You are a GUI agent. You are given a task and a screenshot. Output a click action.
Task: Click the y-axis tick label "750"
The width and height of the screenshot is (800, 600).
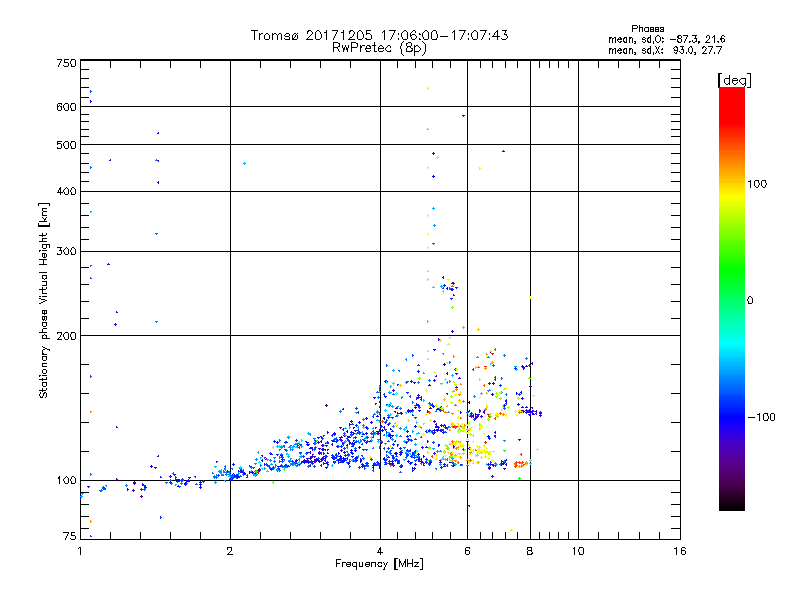(66, 63)
